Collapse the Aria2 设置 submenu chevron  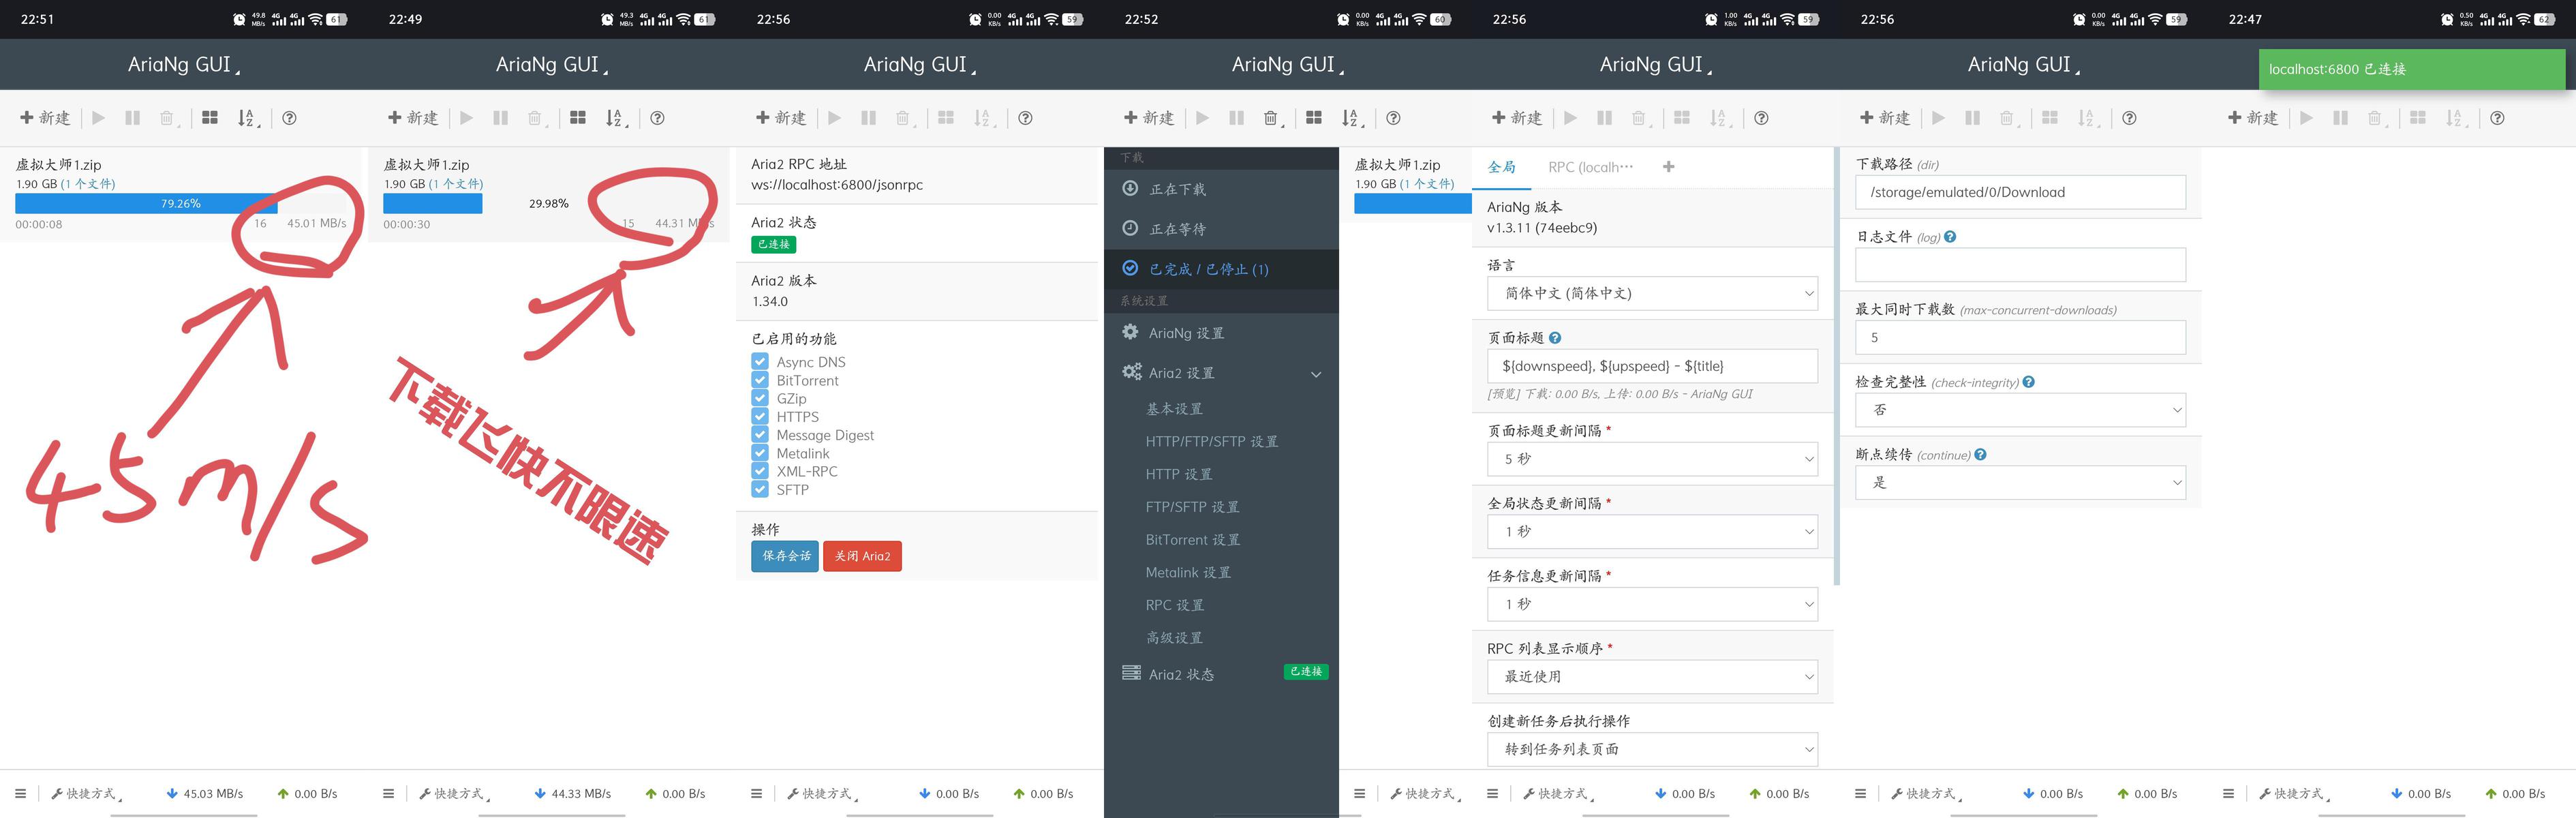pos(1316,374)
